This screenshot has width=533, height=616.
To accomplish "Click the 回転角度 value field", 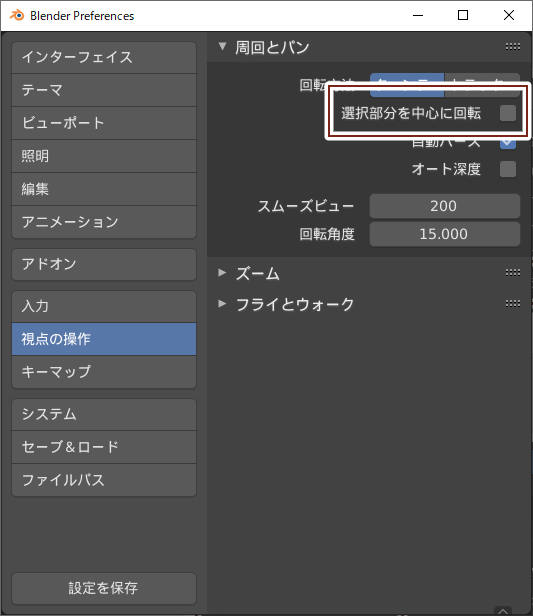I will pos(445,234).
